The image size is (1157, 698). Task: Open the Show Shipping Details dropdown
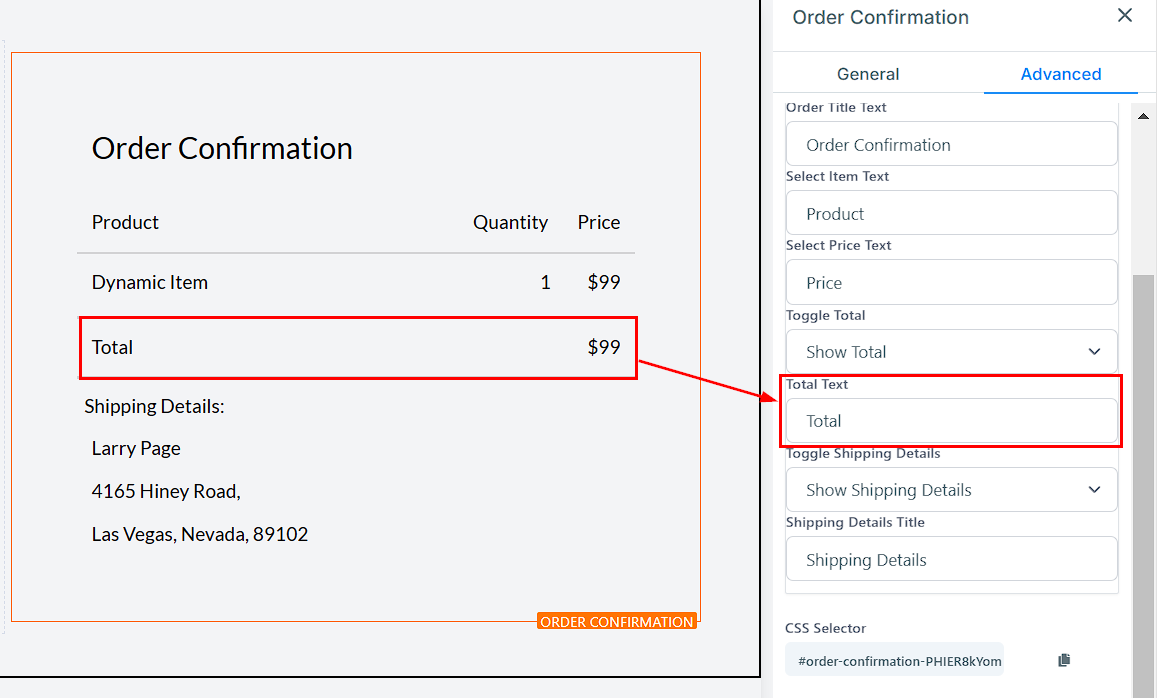951,490
